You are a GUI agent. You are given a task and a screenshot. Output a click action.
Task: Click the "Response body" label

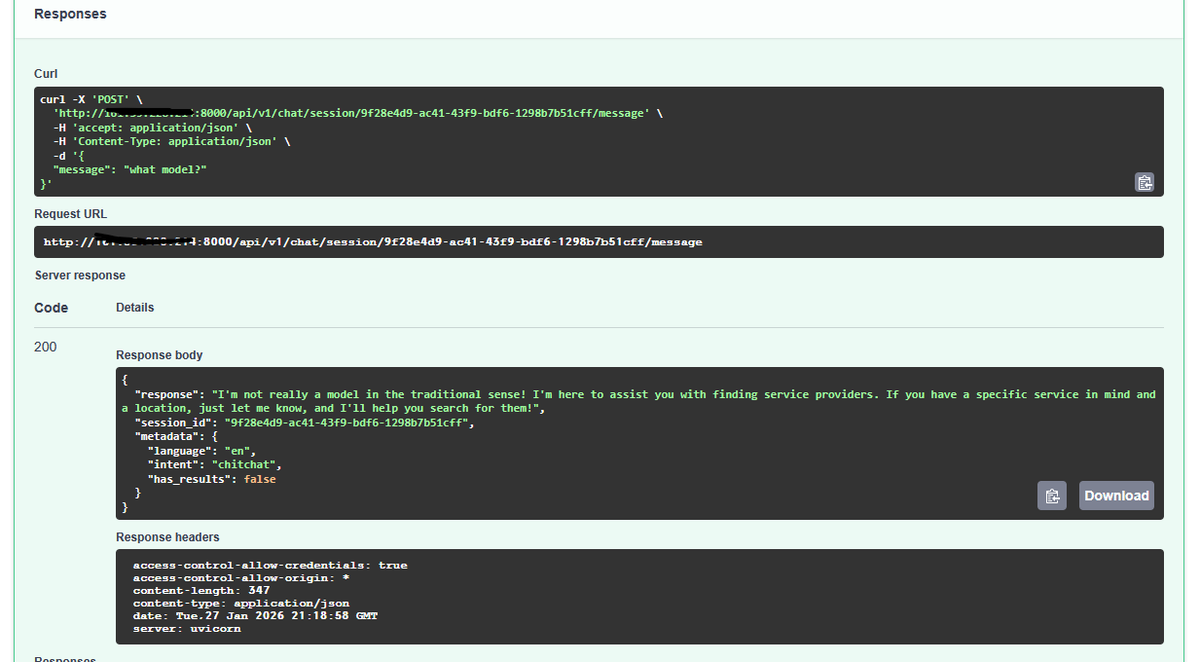click(159, 355)
